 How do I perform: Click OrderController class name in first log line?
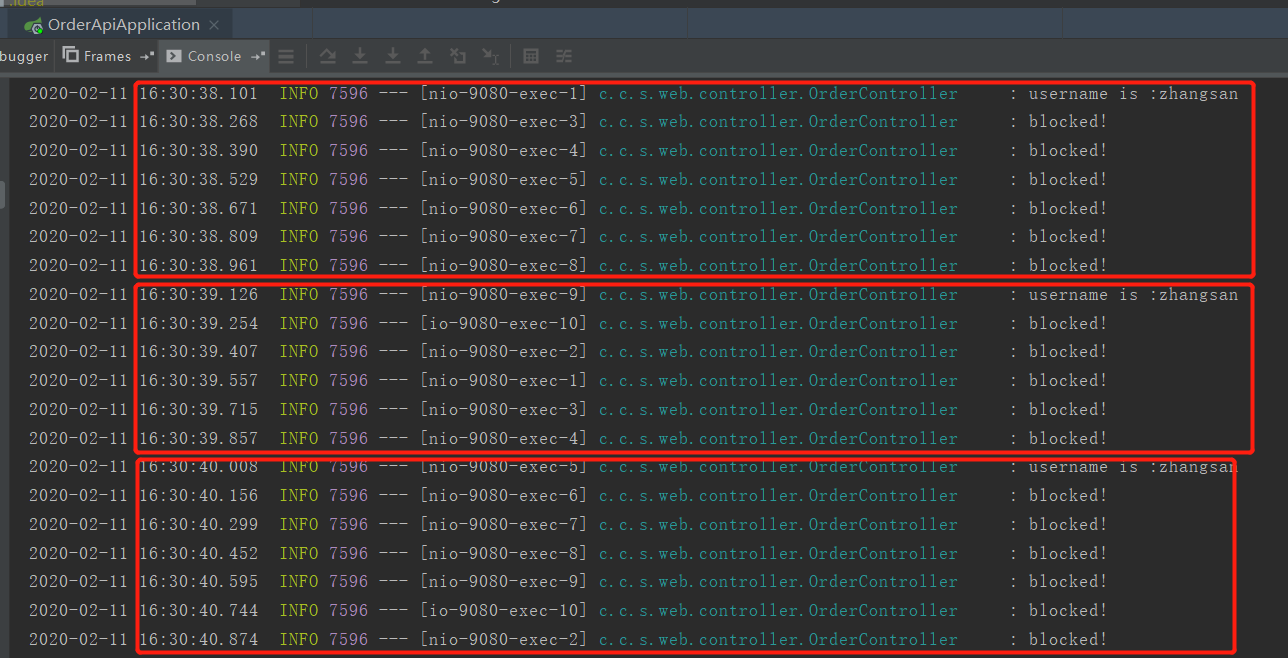882,94
